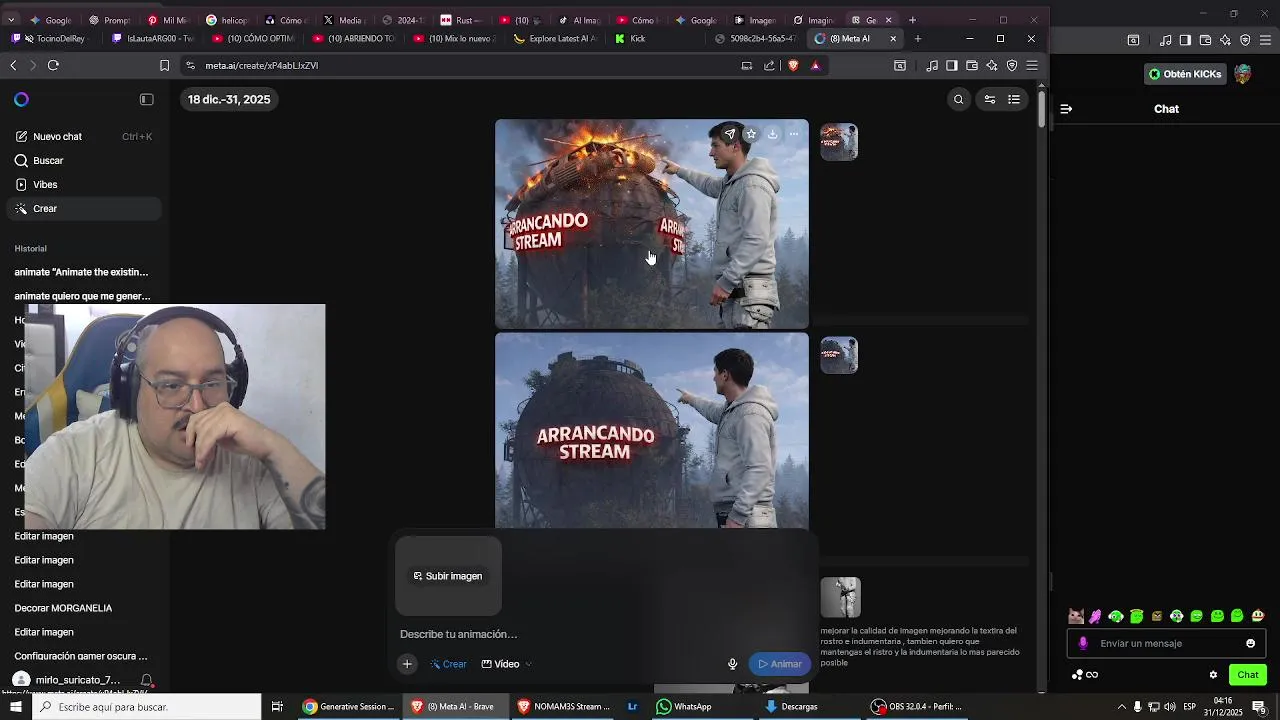The height and width of the screenshot is (720, 1280).
Task: Select Nuevo chat in sidebar
Action: 83,136
